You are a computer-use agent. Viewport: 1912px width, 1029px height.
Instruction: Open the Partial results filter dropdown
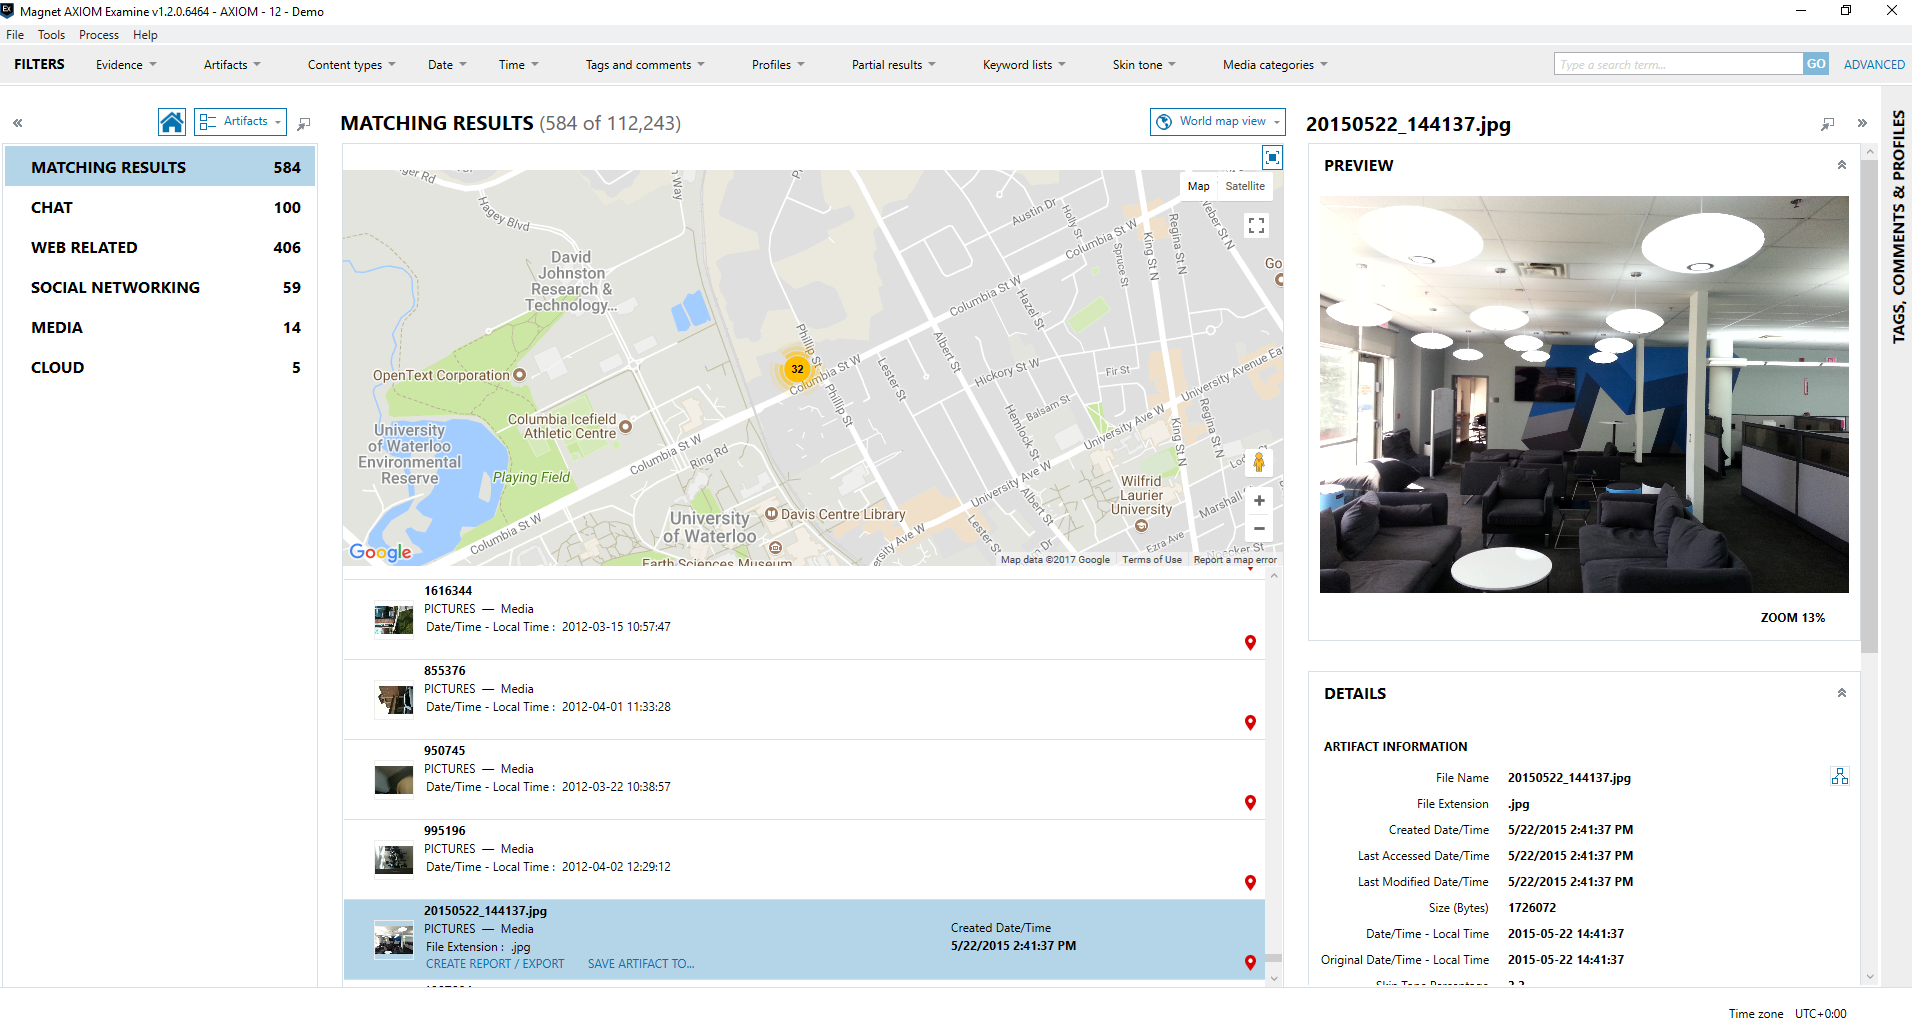(x=893, y=65)
